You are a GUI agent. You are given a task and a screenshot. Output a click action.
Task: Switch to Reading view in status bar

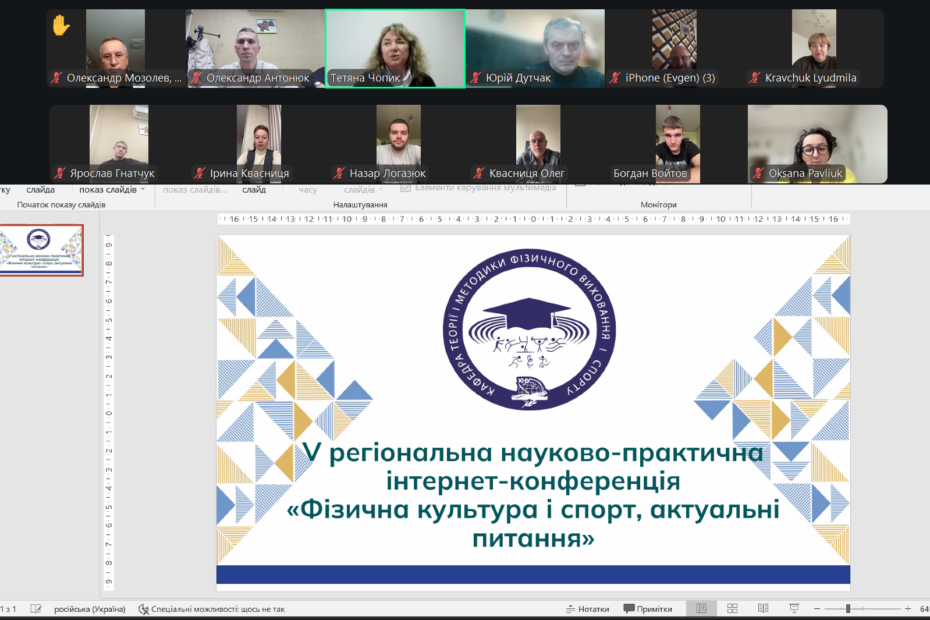tap(763, 608)
